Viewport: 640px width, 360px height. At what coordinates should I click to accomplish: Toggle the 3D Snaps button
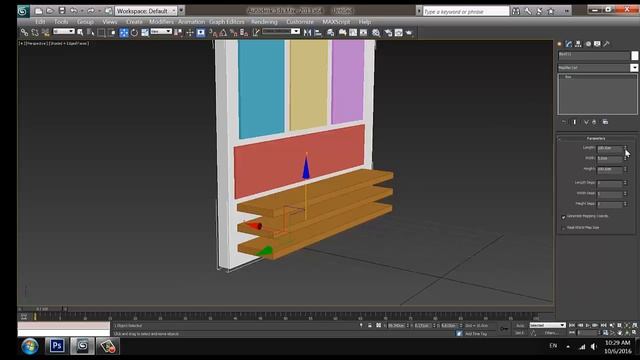tap(213, 33)
